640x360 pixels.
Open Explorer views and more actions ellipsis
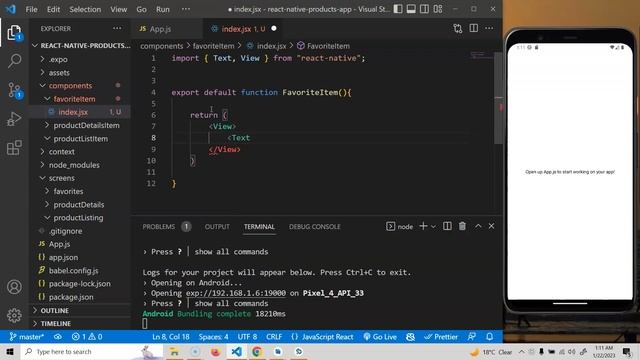(117, 28)
